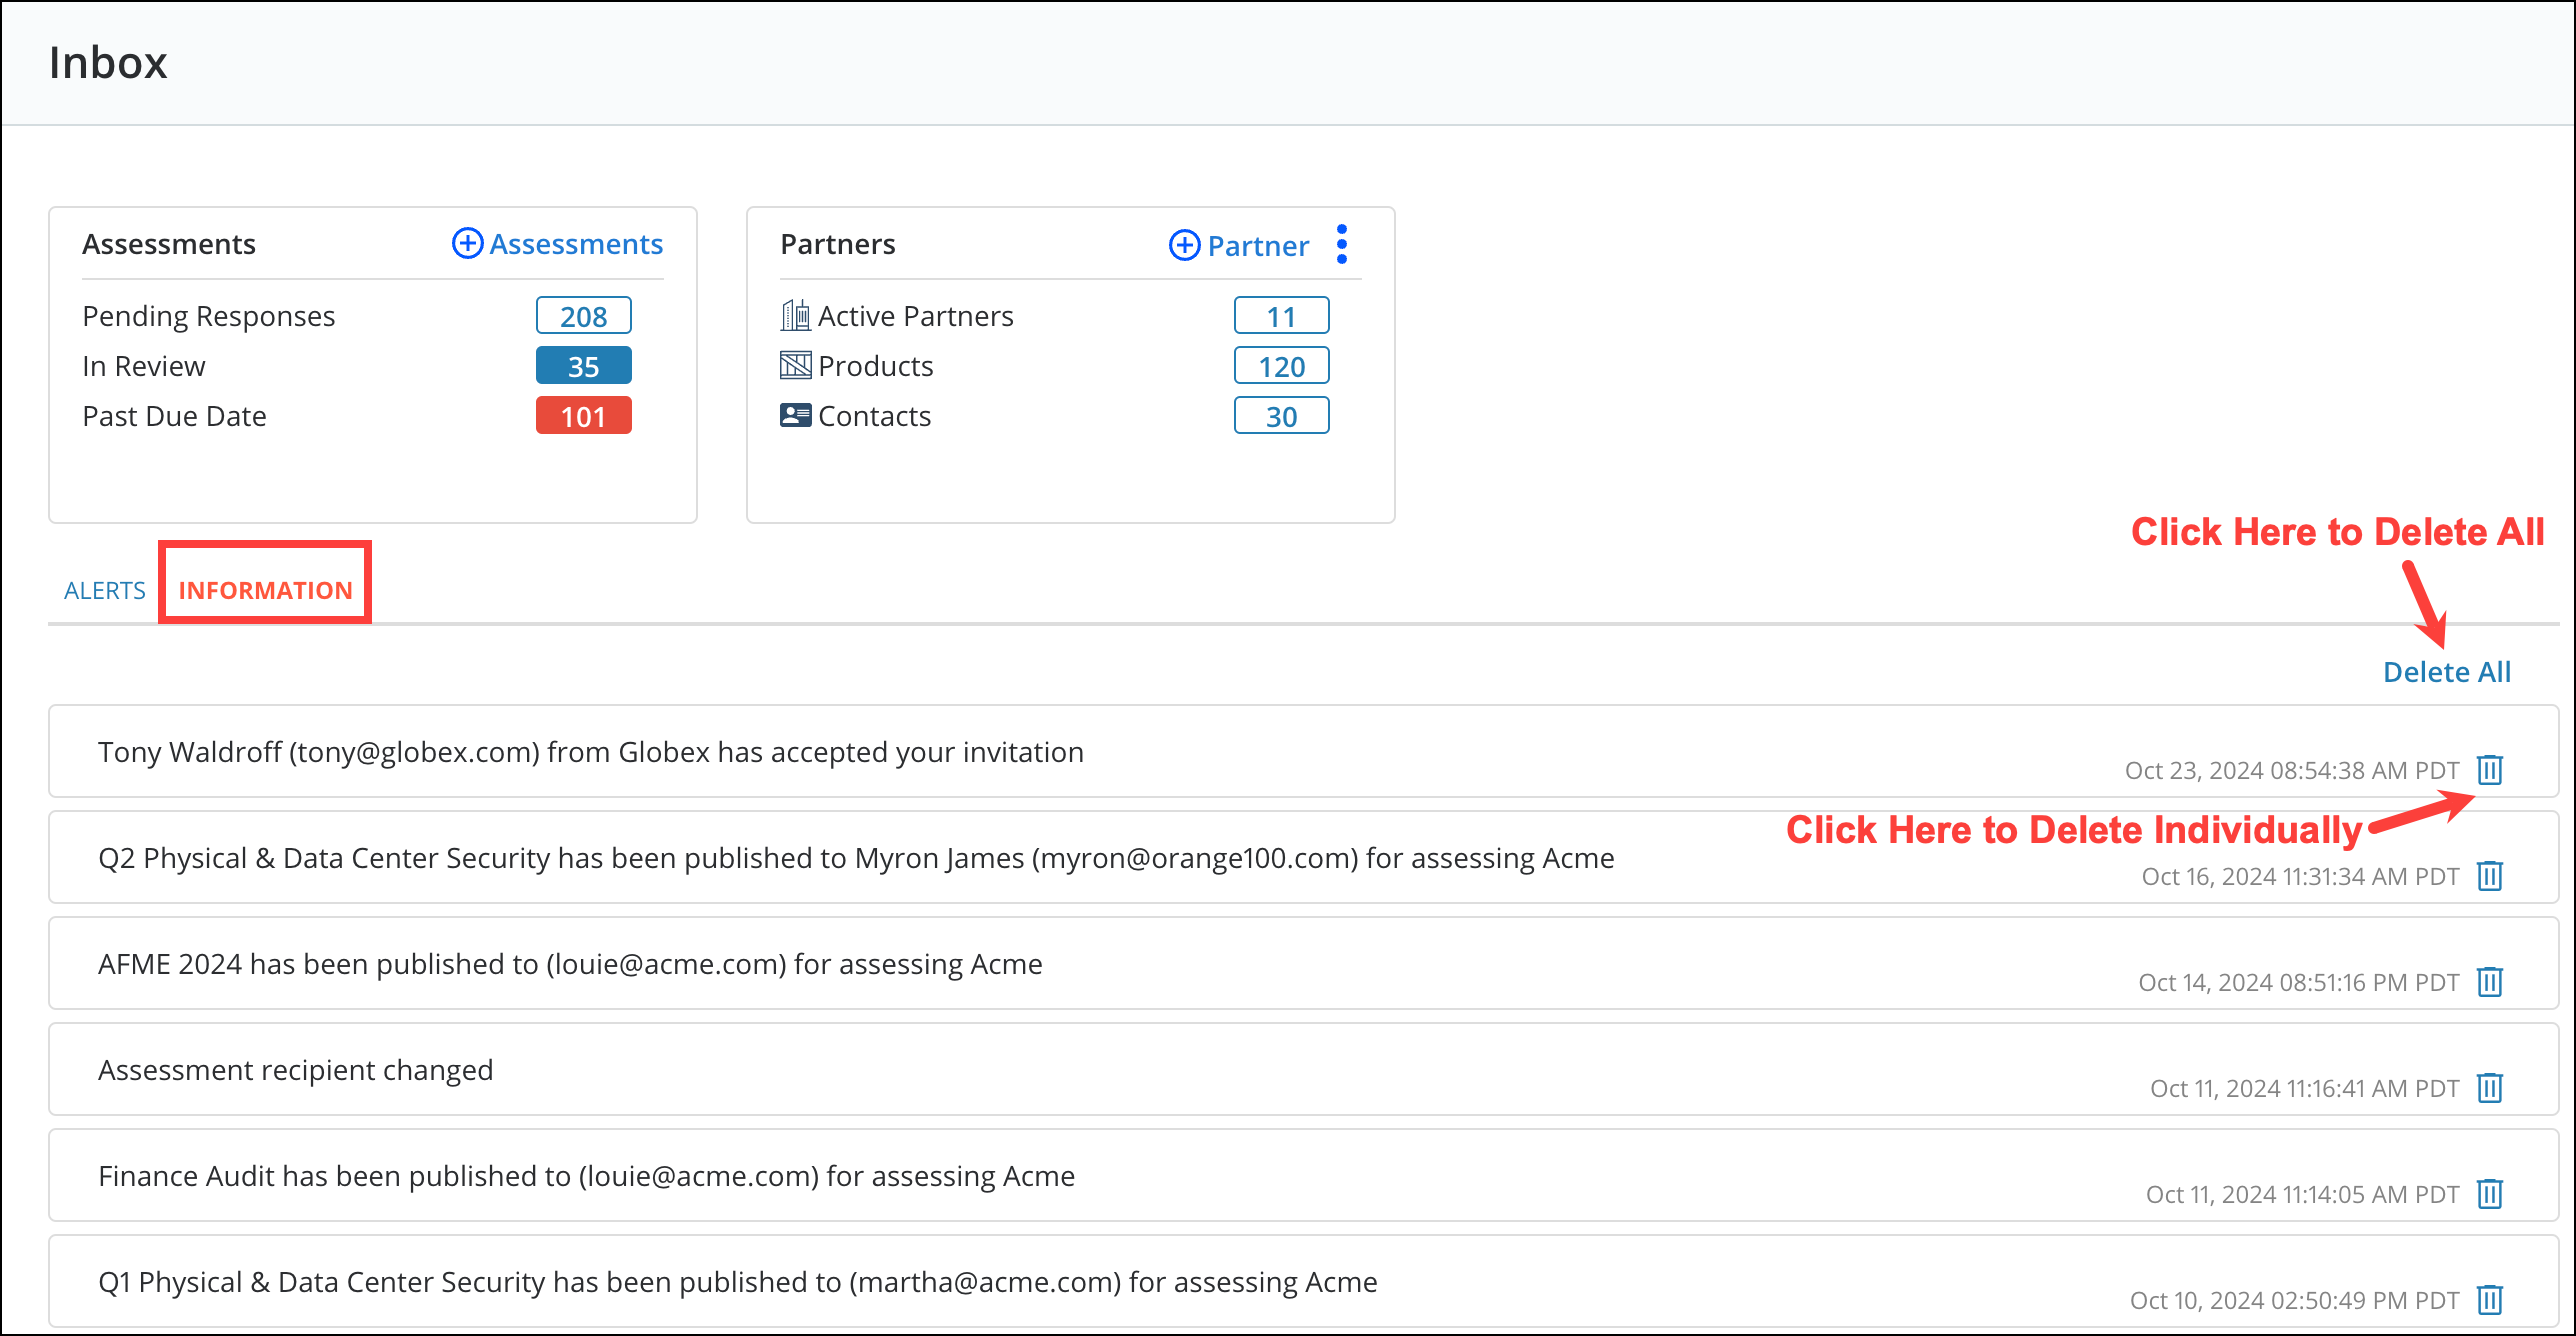Viewport: 2576px width, 1336px height.
Task: Click the Products crate icon
Action: (x=795, y=365)
